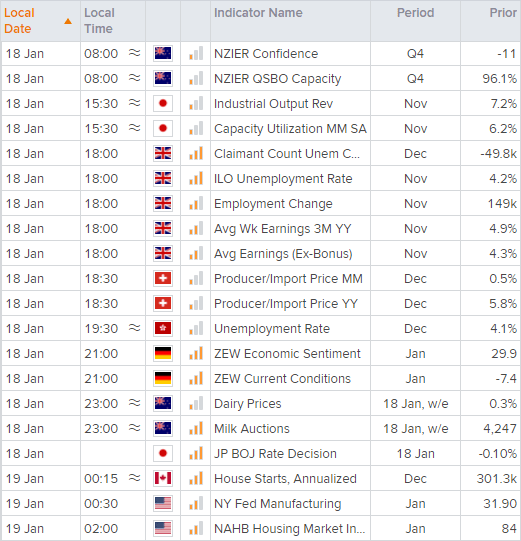The height and width of the screenshot is (541, 521).
Task: Click the importance bars icon for Milk Auctions
Action: pos(196,428)
